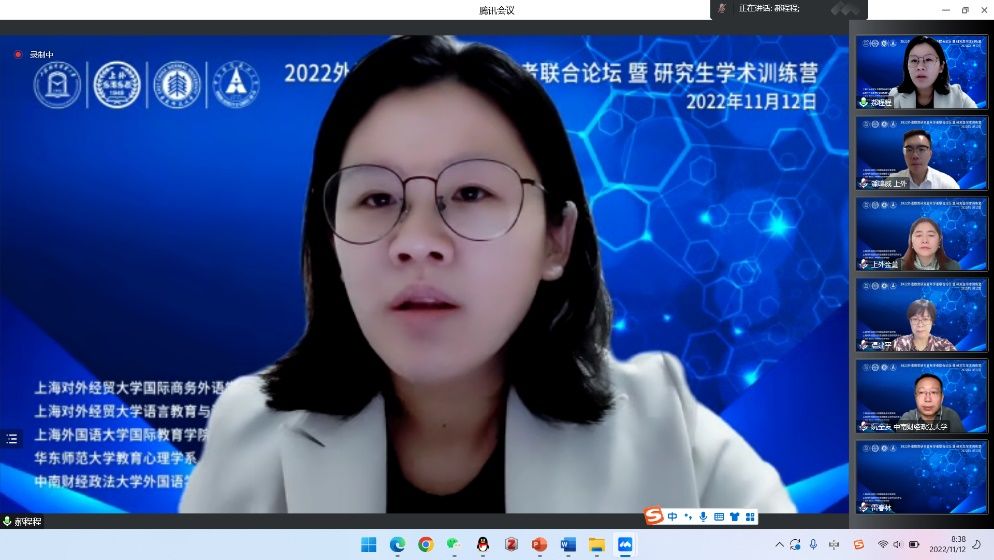
Task: Open the volume speaker control in tray
Action: click(x=898, y=544)
